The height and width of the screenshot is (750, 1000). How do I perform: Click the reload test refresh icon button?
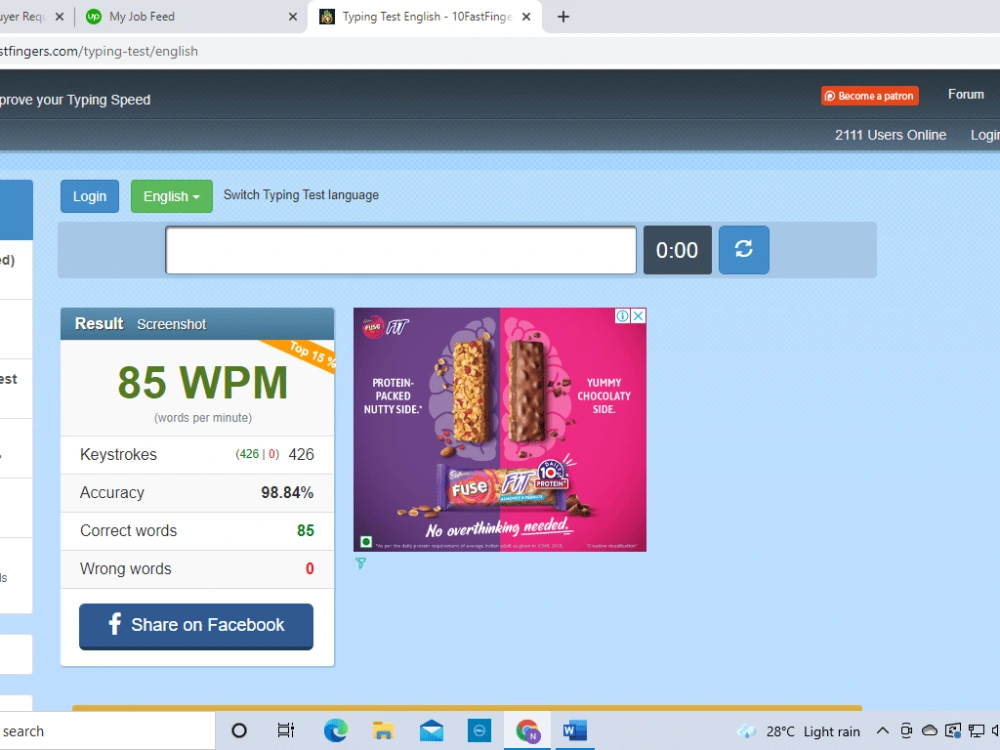coord(744,249)
